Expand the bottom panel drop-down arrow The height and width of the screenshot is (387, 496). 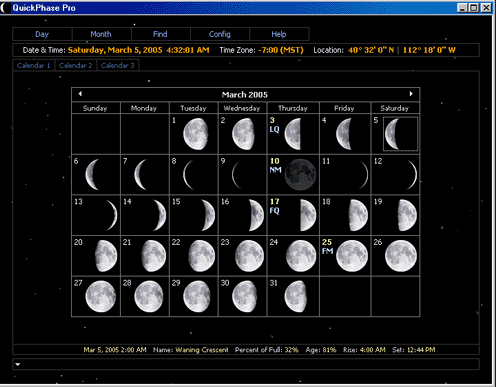pos(18,364)
